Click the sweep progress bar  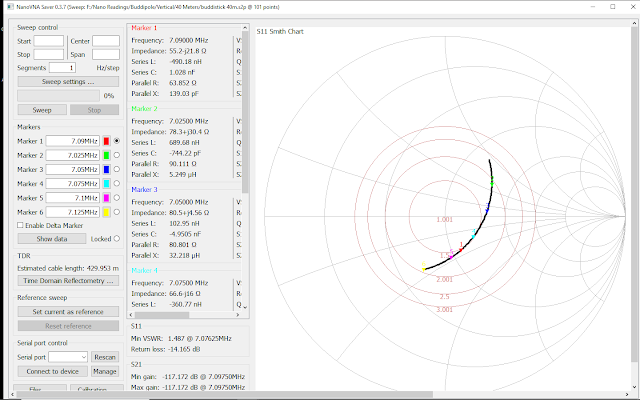point(58,96)
